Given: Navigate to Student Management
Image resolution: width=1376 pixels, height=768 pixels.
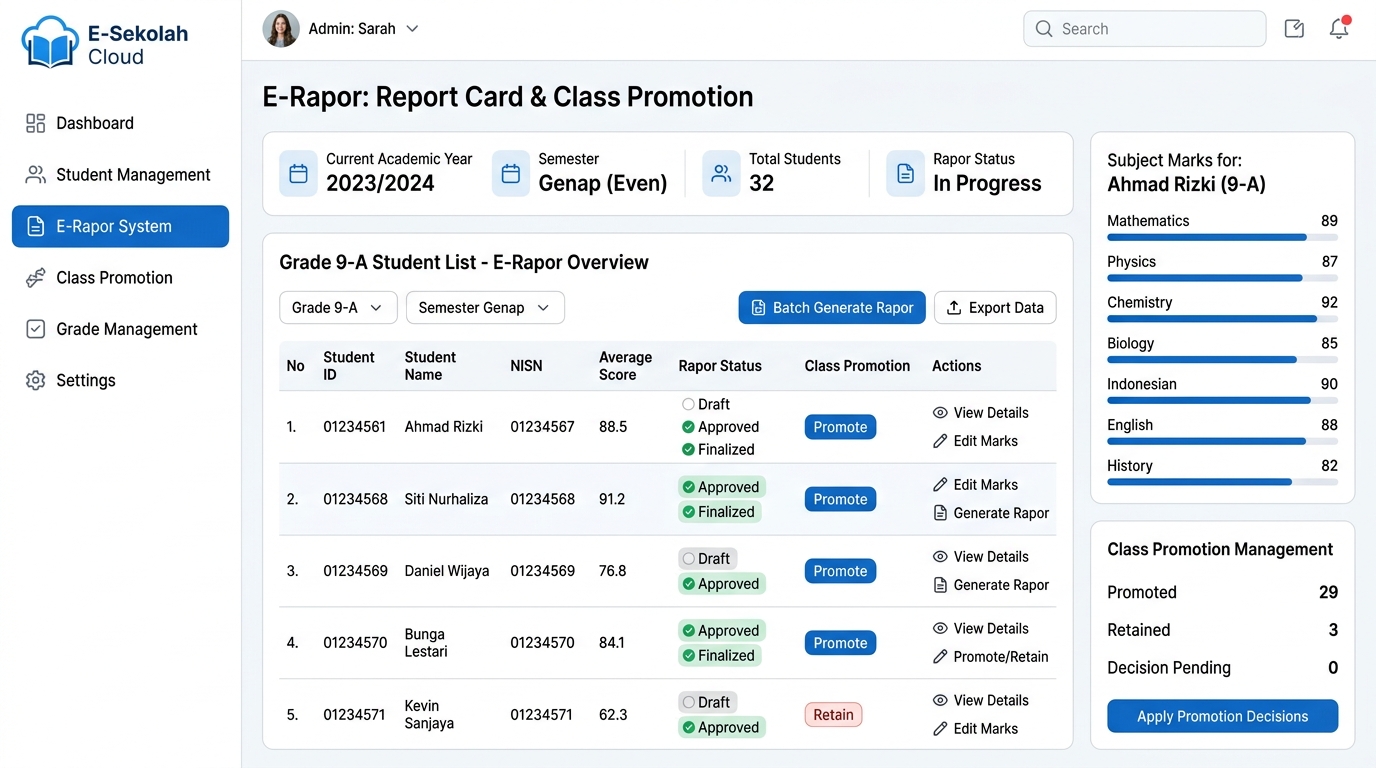Looking at the screenshot, I should 120,175.
